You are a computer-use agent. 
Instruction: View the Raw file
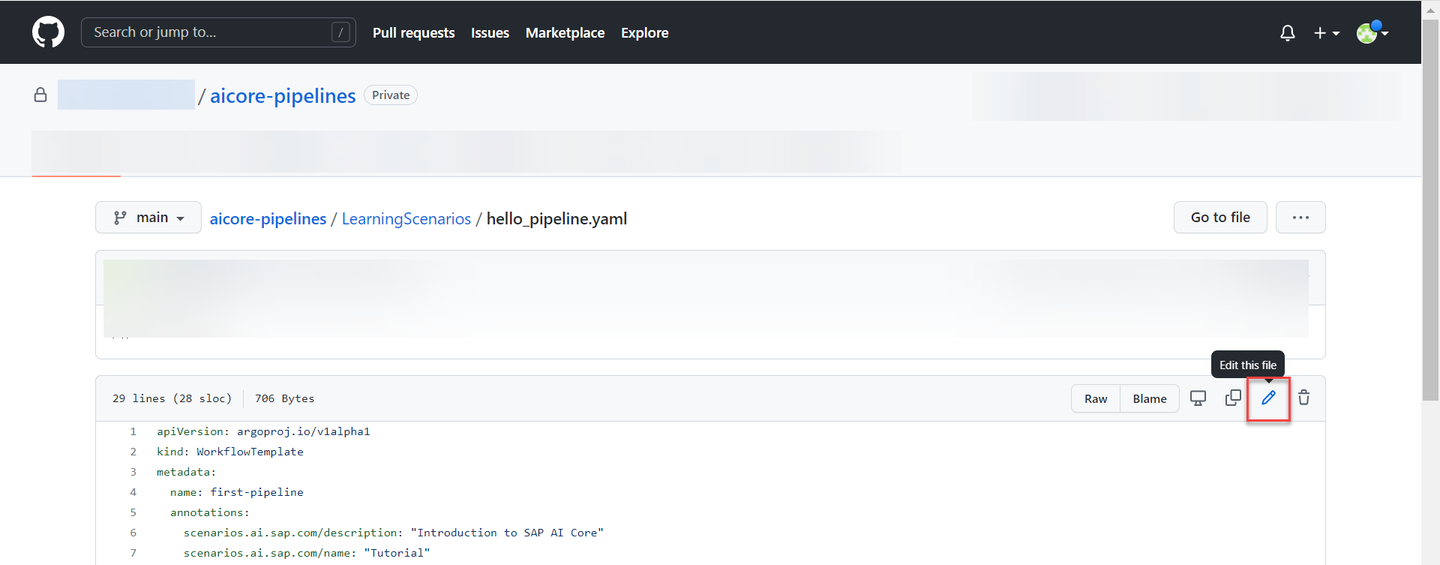click(x=1096, y=398)
